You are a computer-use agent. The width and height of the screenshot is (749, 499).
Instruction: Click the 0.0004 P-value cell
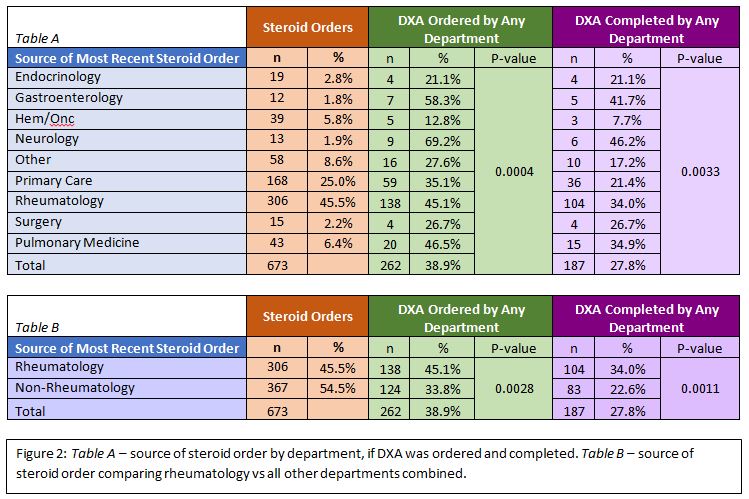(513, 171)
